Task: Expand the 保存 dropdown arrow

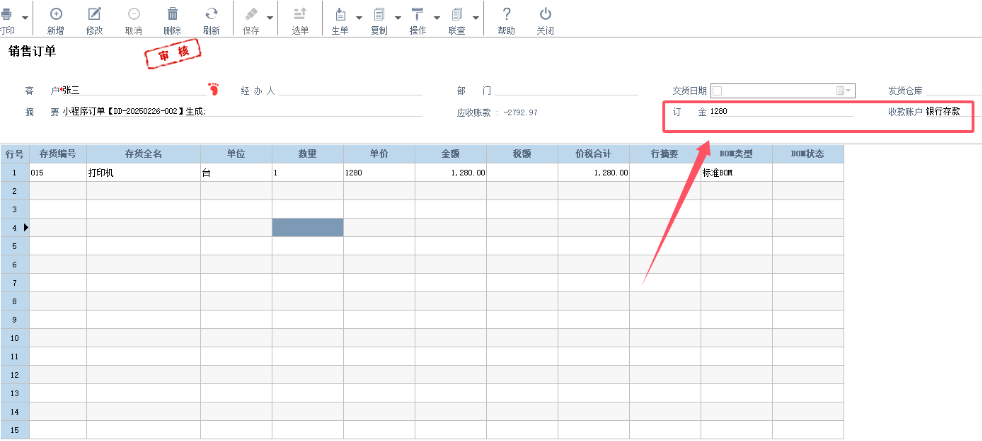Action: (x=270, y=18)
